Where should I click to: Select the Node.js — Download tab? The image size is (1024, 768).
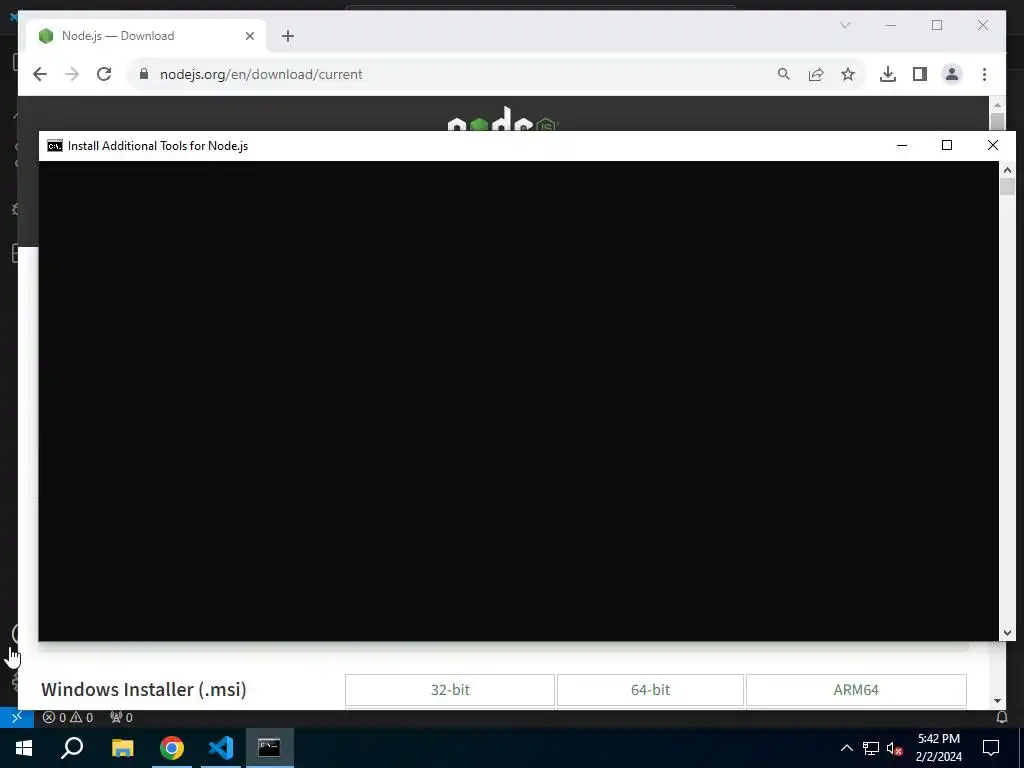146,36
